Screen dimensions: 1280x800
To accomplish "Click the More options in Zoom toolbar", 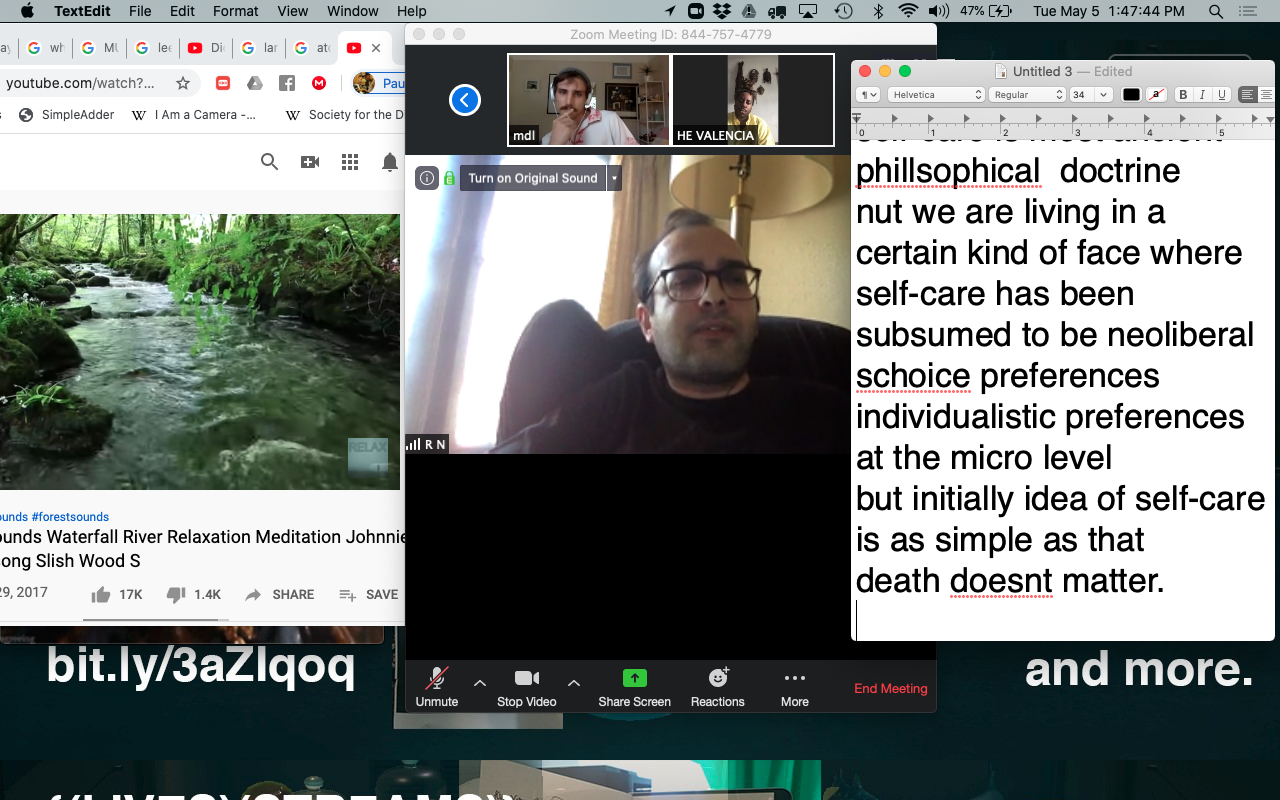I will point(793,687).
